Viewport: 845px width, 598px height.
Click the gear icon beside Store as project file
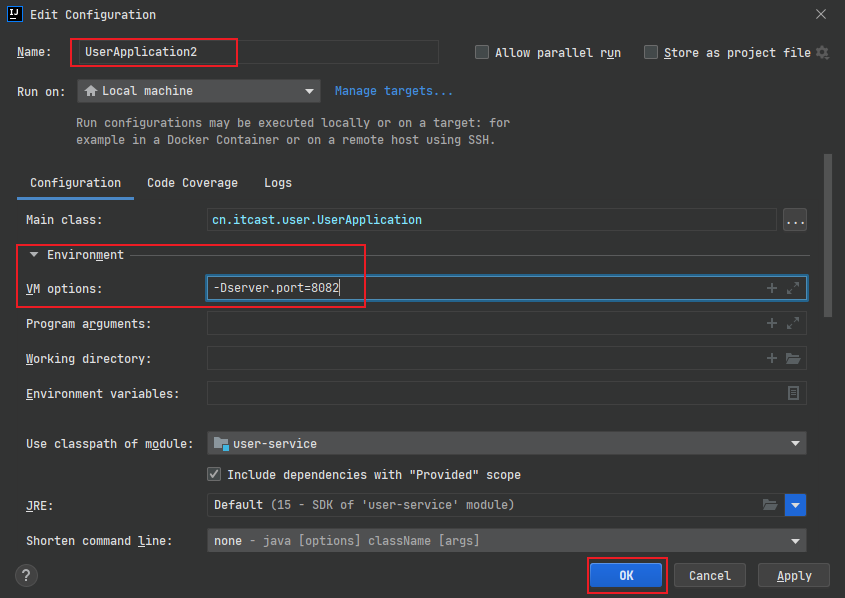click(822, 53)
